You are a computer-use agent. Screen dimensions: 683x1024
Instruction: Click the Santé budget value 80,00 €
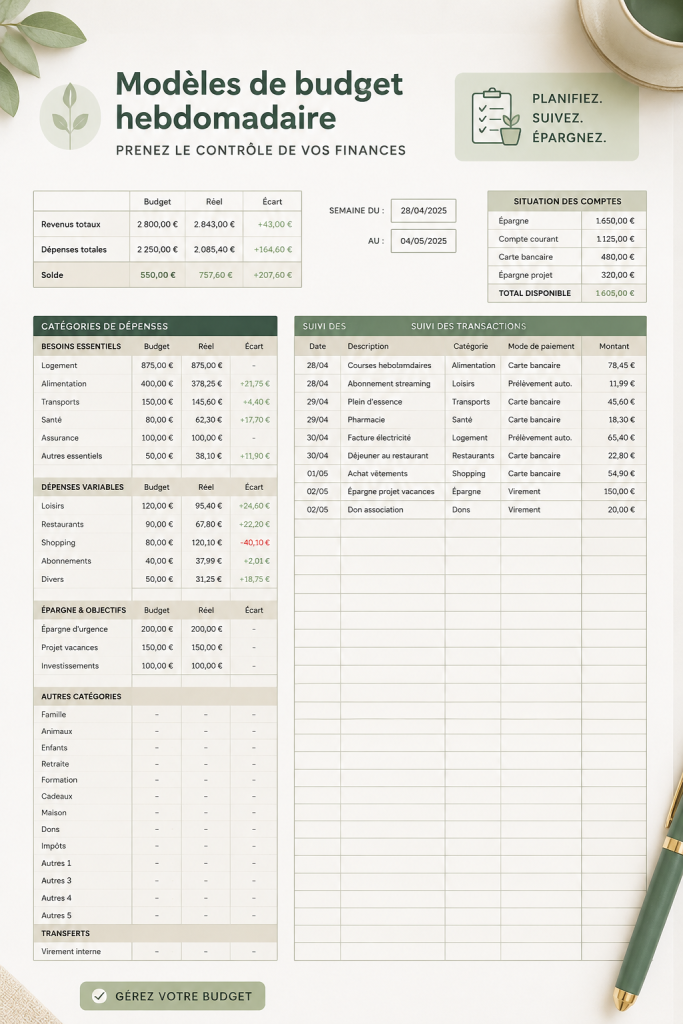159,420
